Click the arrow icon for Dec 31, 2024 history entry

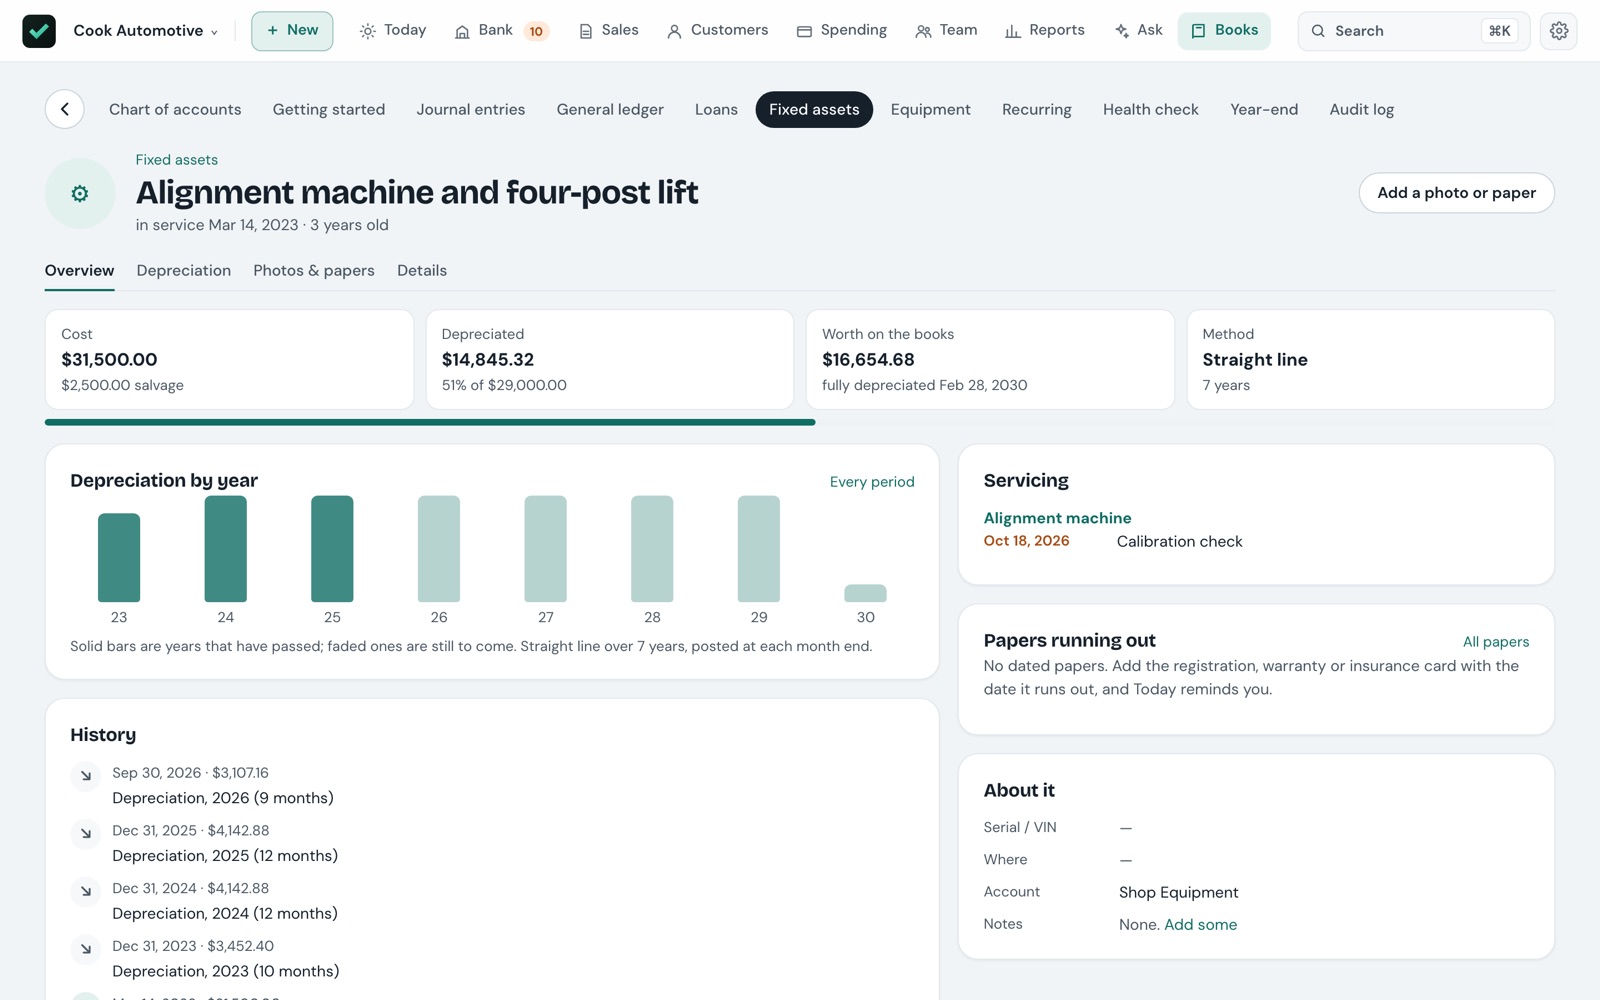[x=86, y=891]
